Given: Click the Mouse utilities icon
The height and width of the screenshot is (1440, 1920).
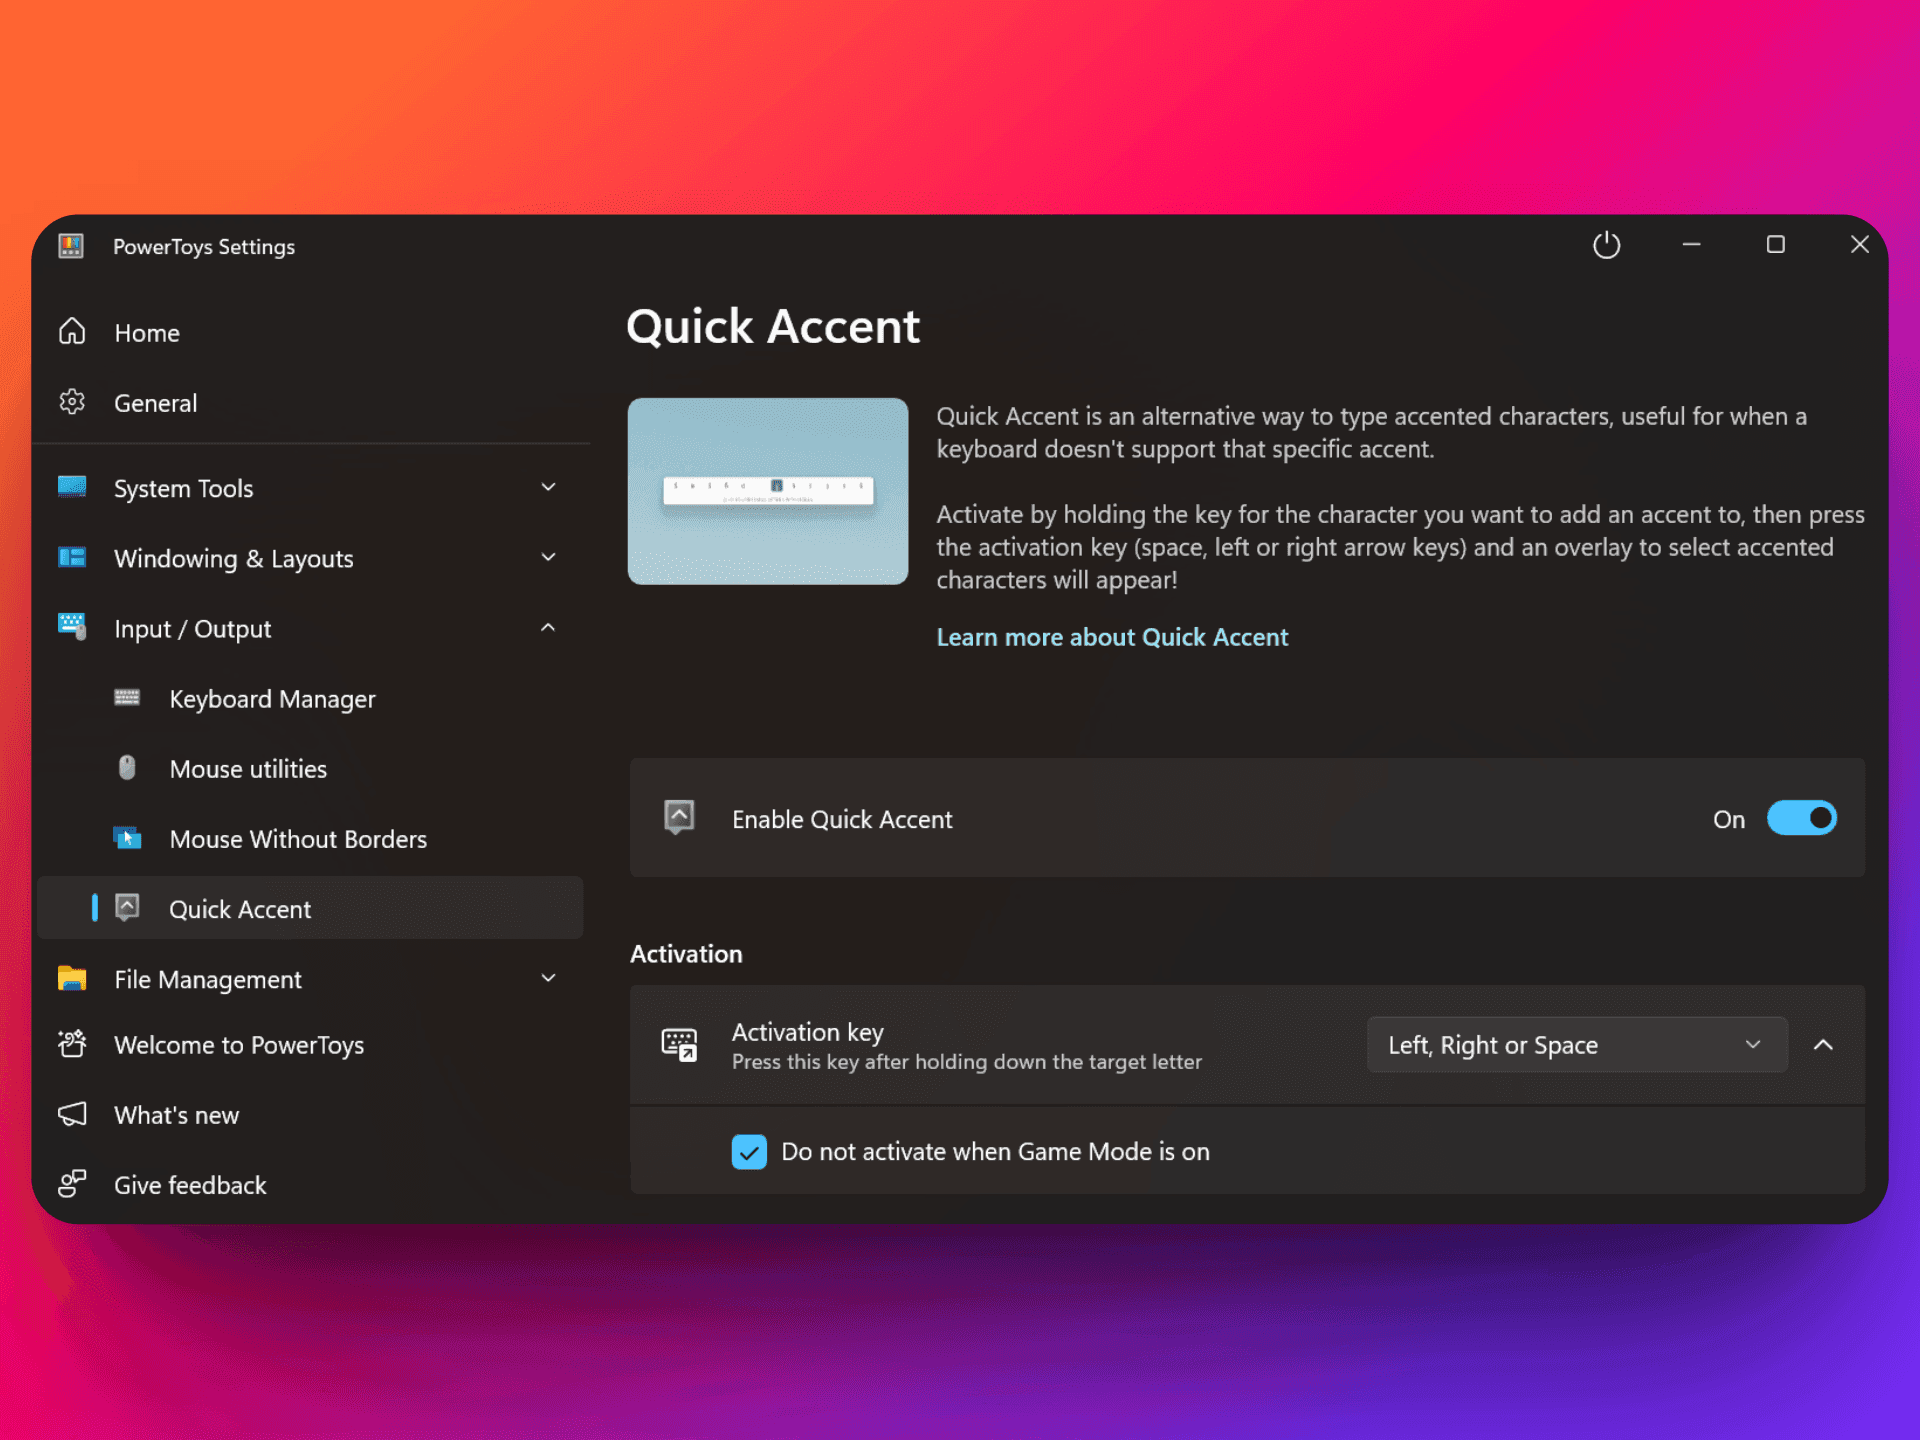Looking at the screenshot, I should pos(127,768).
